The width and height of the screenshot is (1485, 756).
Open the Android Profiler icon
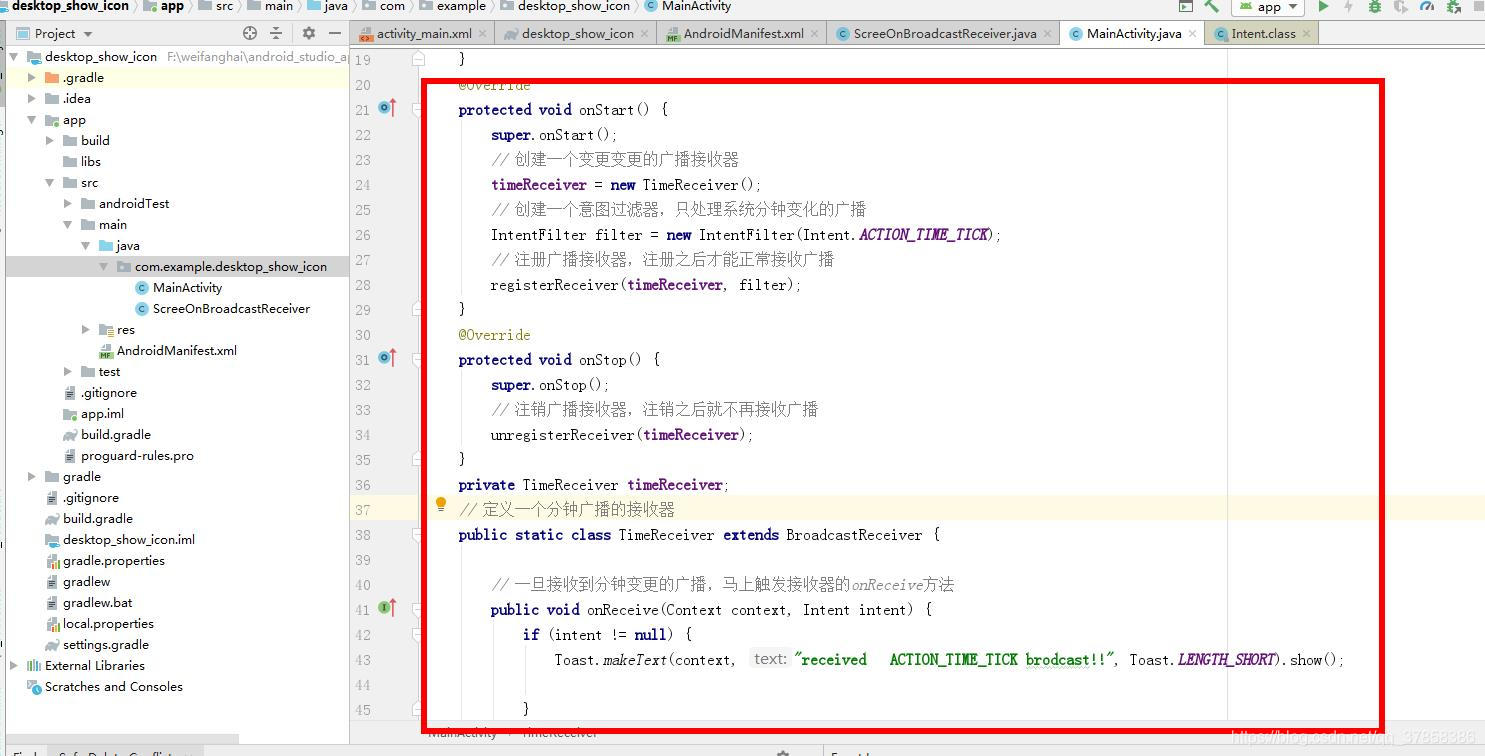(1428, 6)
